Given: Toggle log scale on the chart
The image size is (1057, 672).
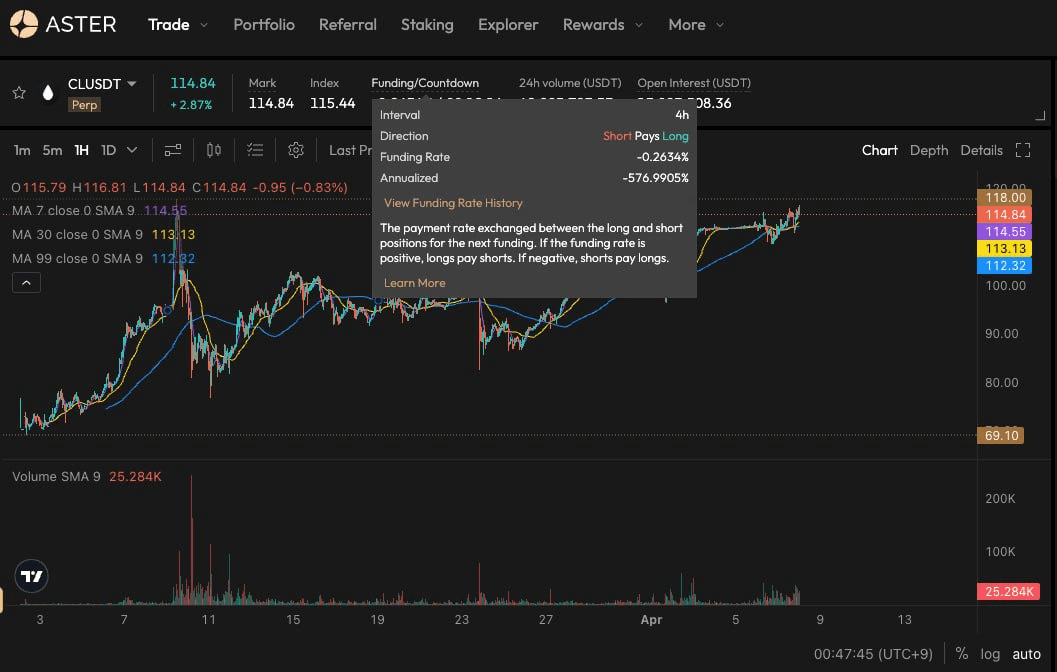Looking at the screenshot, I should tap(990, 654).
